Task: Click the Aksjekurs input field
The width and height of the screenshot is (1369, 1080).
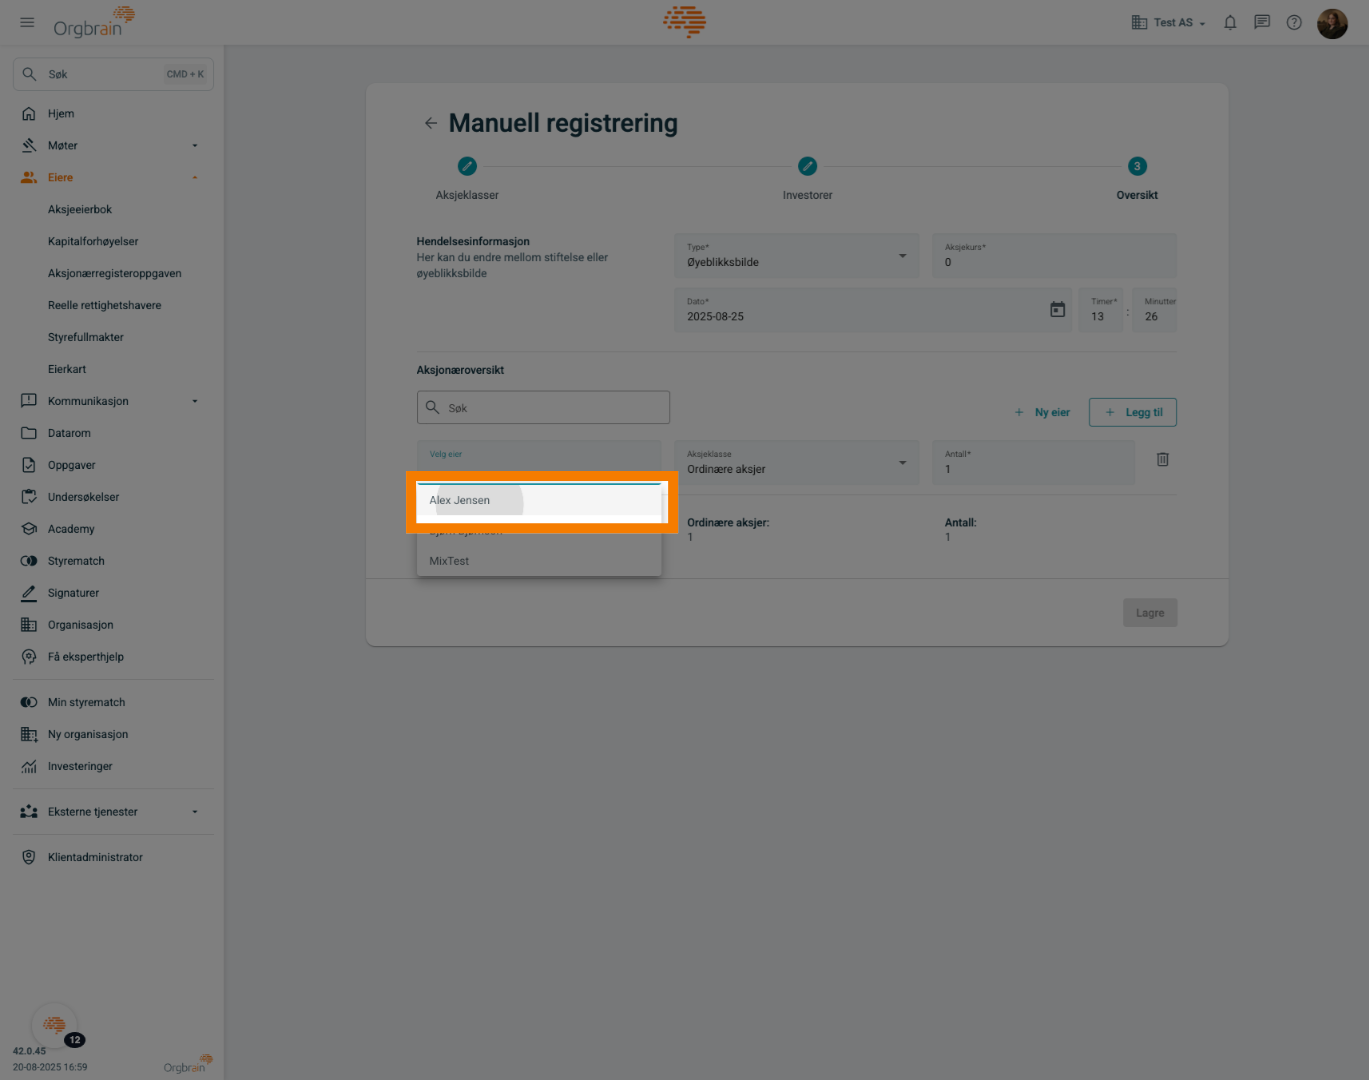Action: pyautogui.click(x=1055, y=256)
